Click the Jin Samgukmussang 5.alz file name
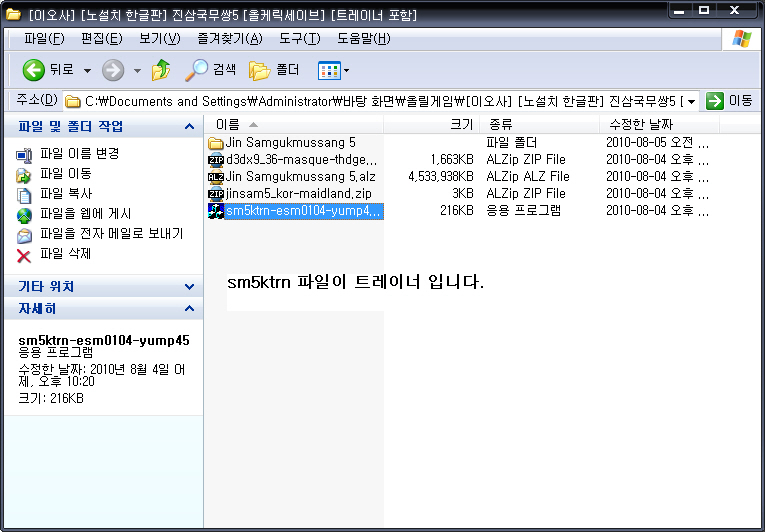The height and width of the screenshot is (532, 765). [x=301, y=176]
